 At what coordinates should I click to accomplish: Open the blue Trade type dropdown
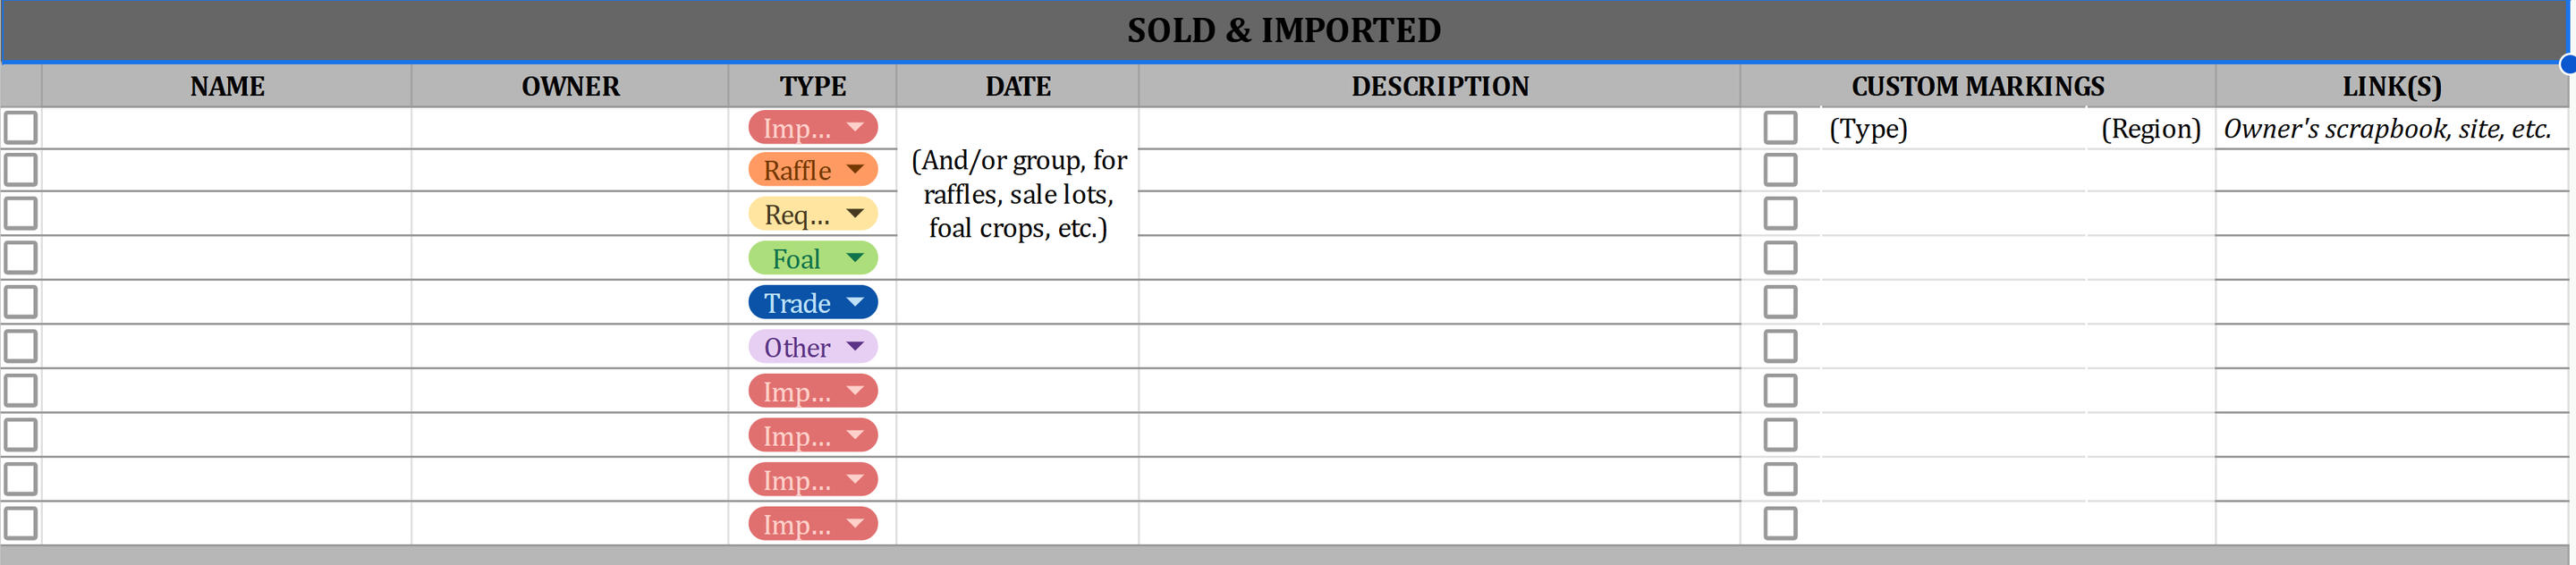(x=855, y=302)
